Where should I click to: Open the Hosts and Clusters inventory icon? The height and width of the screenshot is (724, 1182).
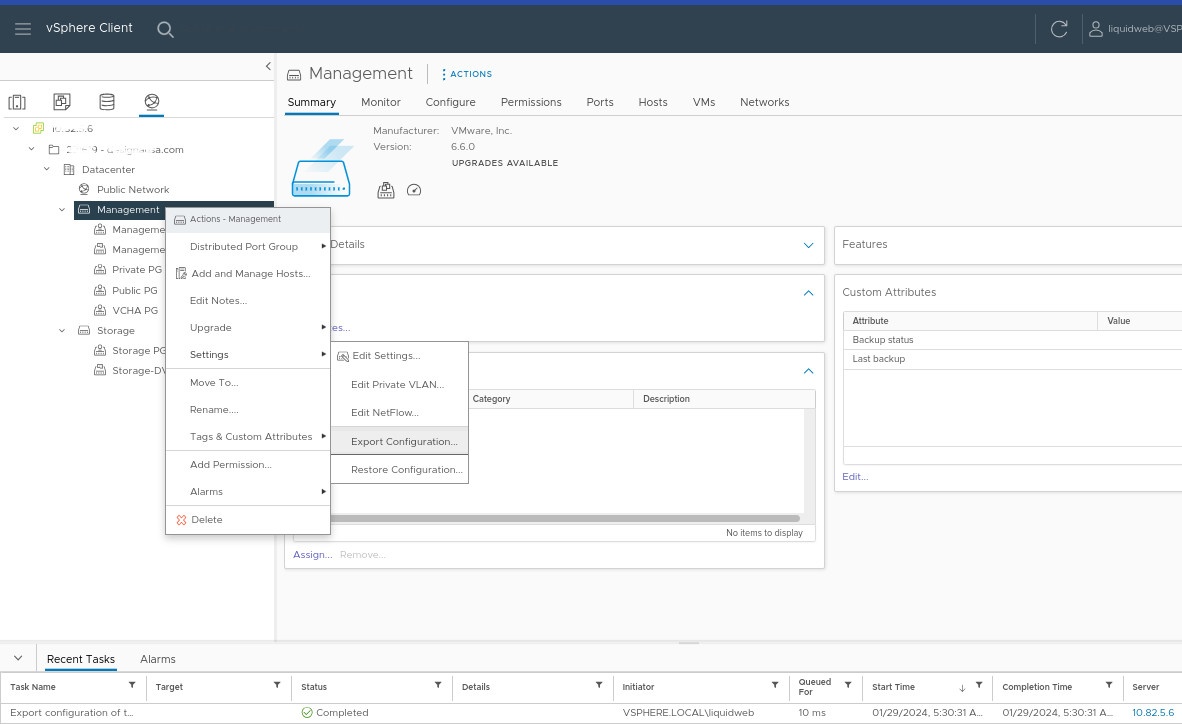tap(17, 102)
